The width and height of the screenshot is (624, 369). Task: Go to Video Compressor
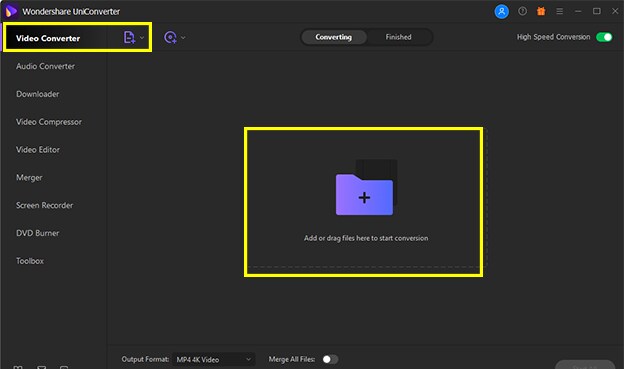[49, 122]
